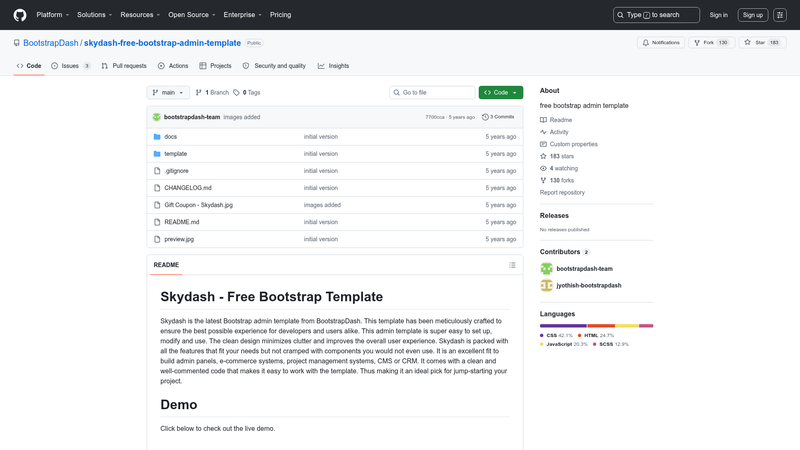Select the Code tab

pyautogui.click(x=29, y=66)
